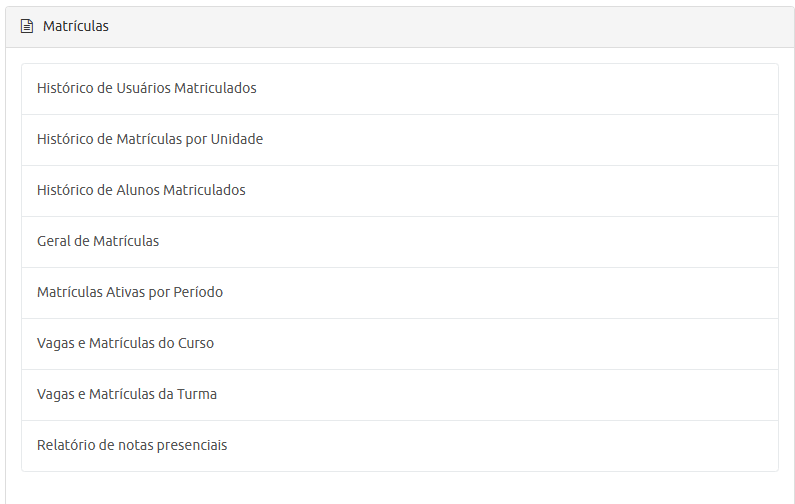Screen dimensions: 795x504
Task: Choose the course vacancies and enrollments row
Action: coord(400,344)
